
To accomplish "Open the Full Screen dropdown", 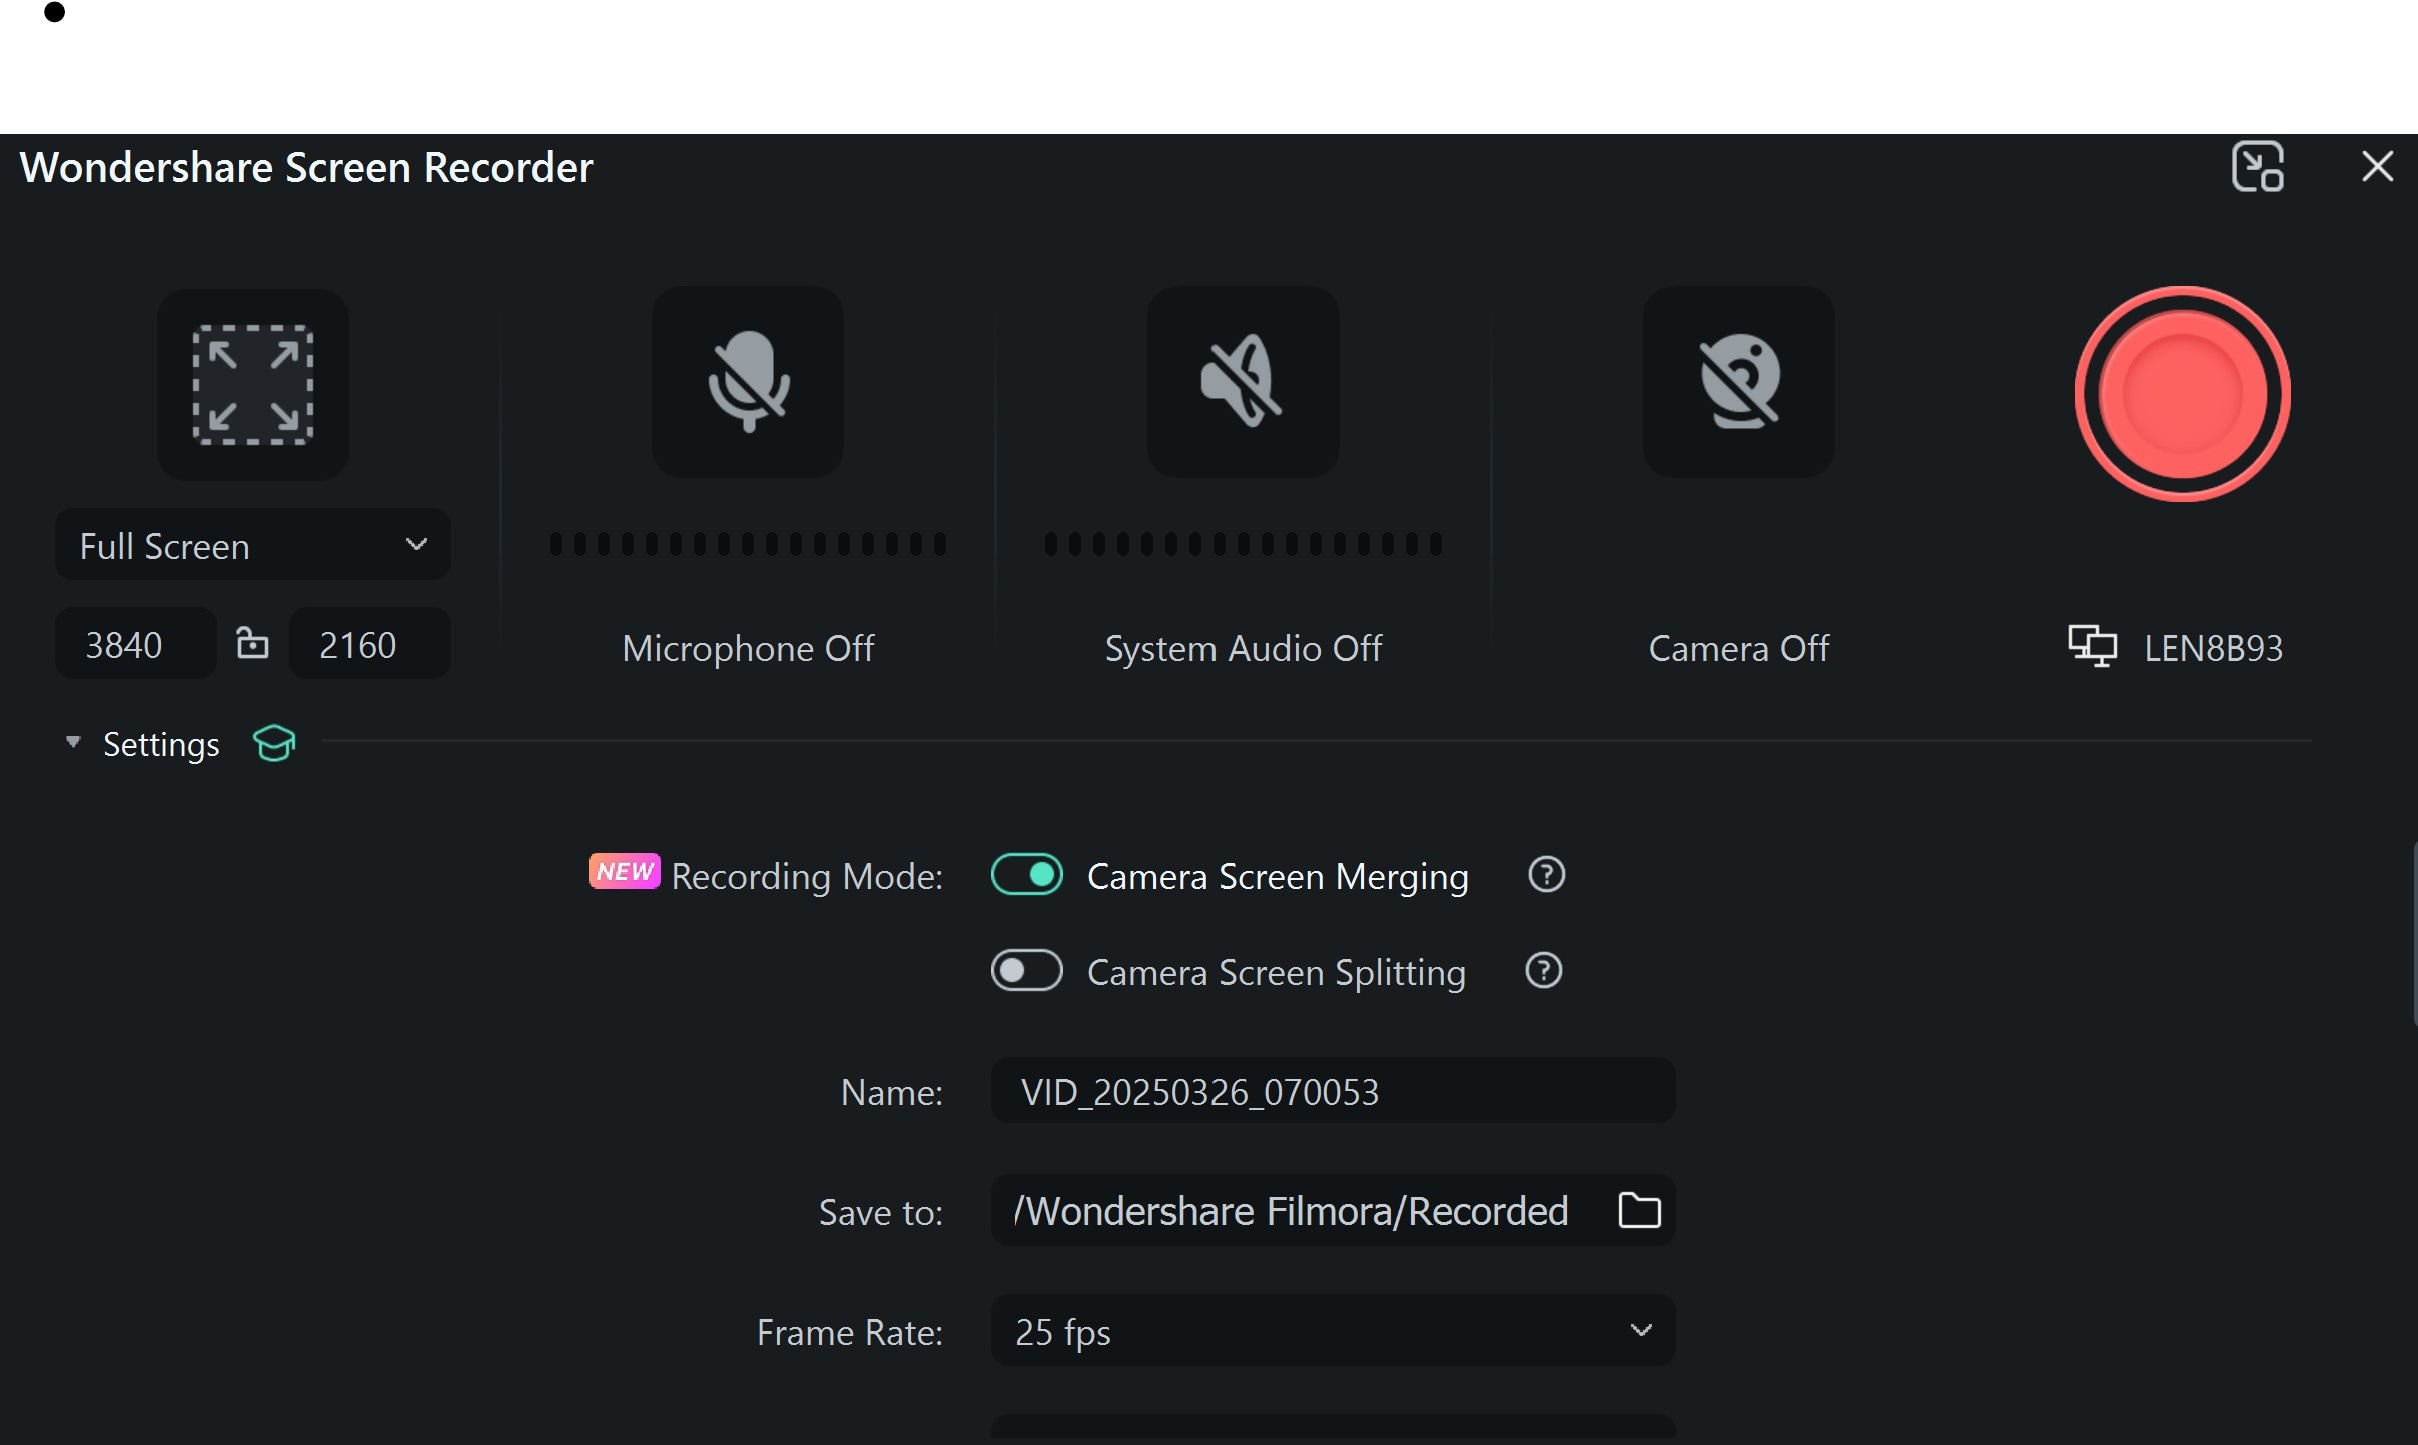I will click(252, 545).
